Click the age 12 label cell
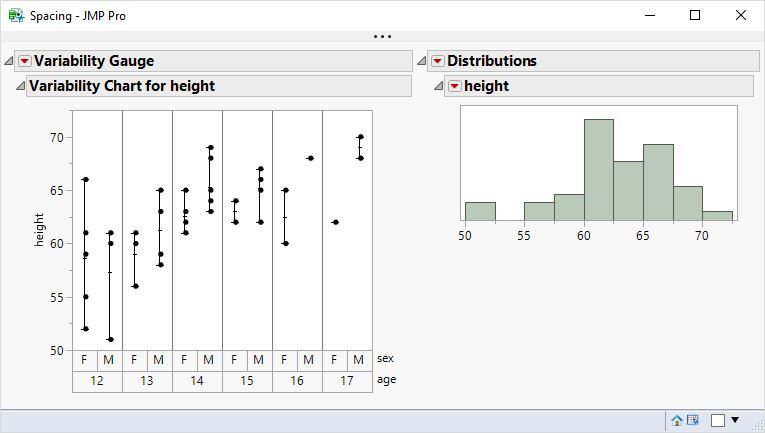The height and width of the screenshot is (433, 765). pos(97,381)
